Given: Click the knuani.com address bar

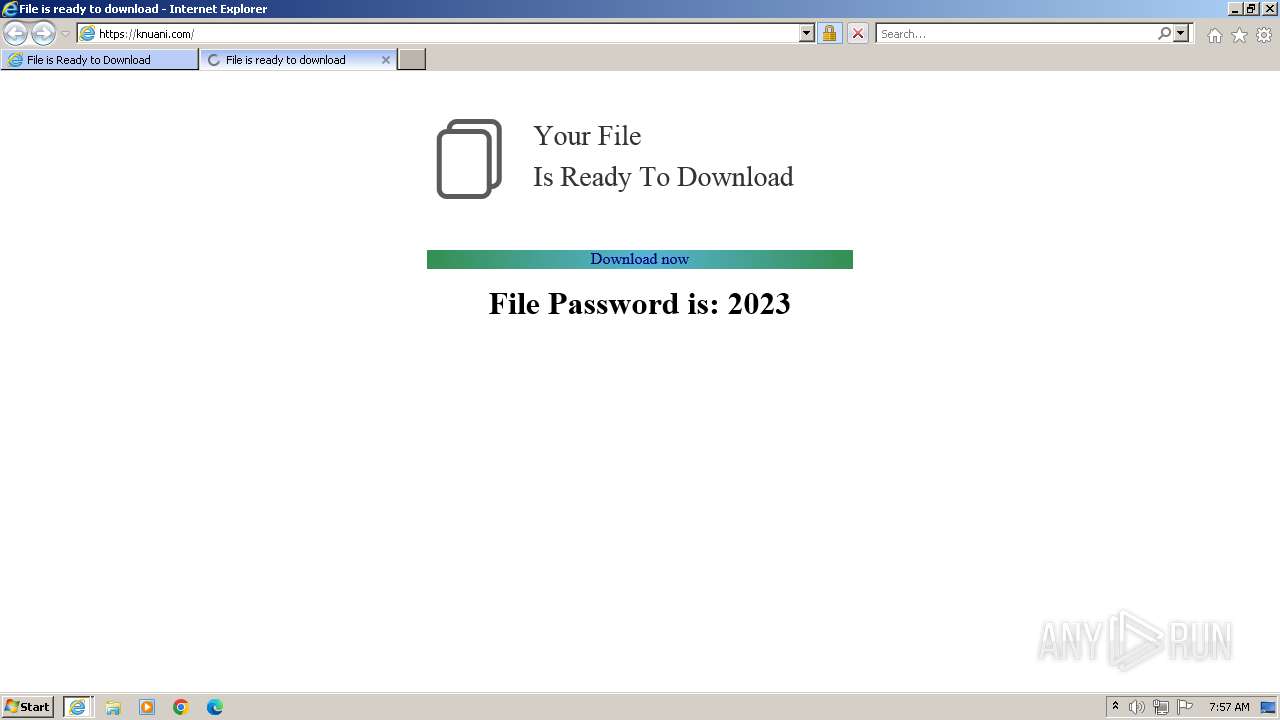Looking at the screenshot, I should coord(446,33).
